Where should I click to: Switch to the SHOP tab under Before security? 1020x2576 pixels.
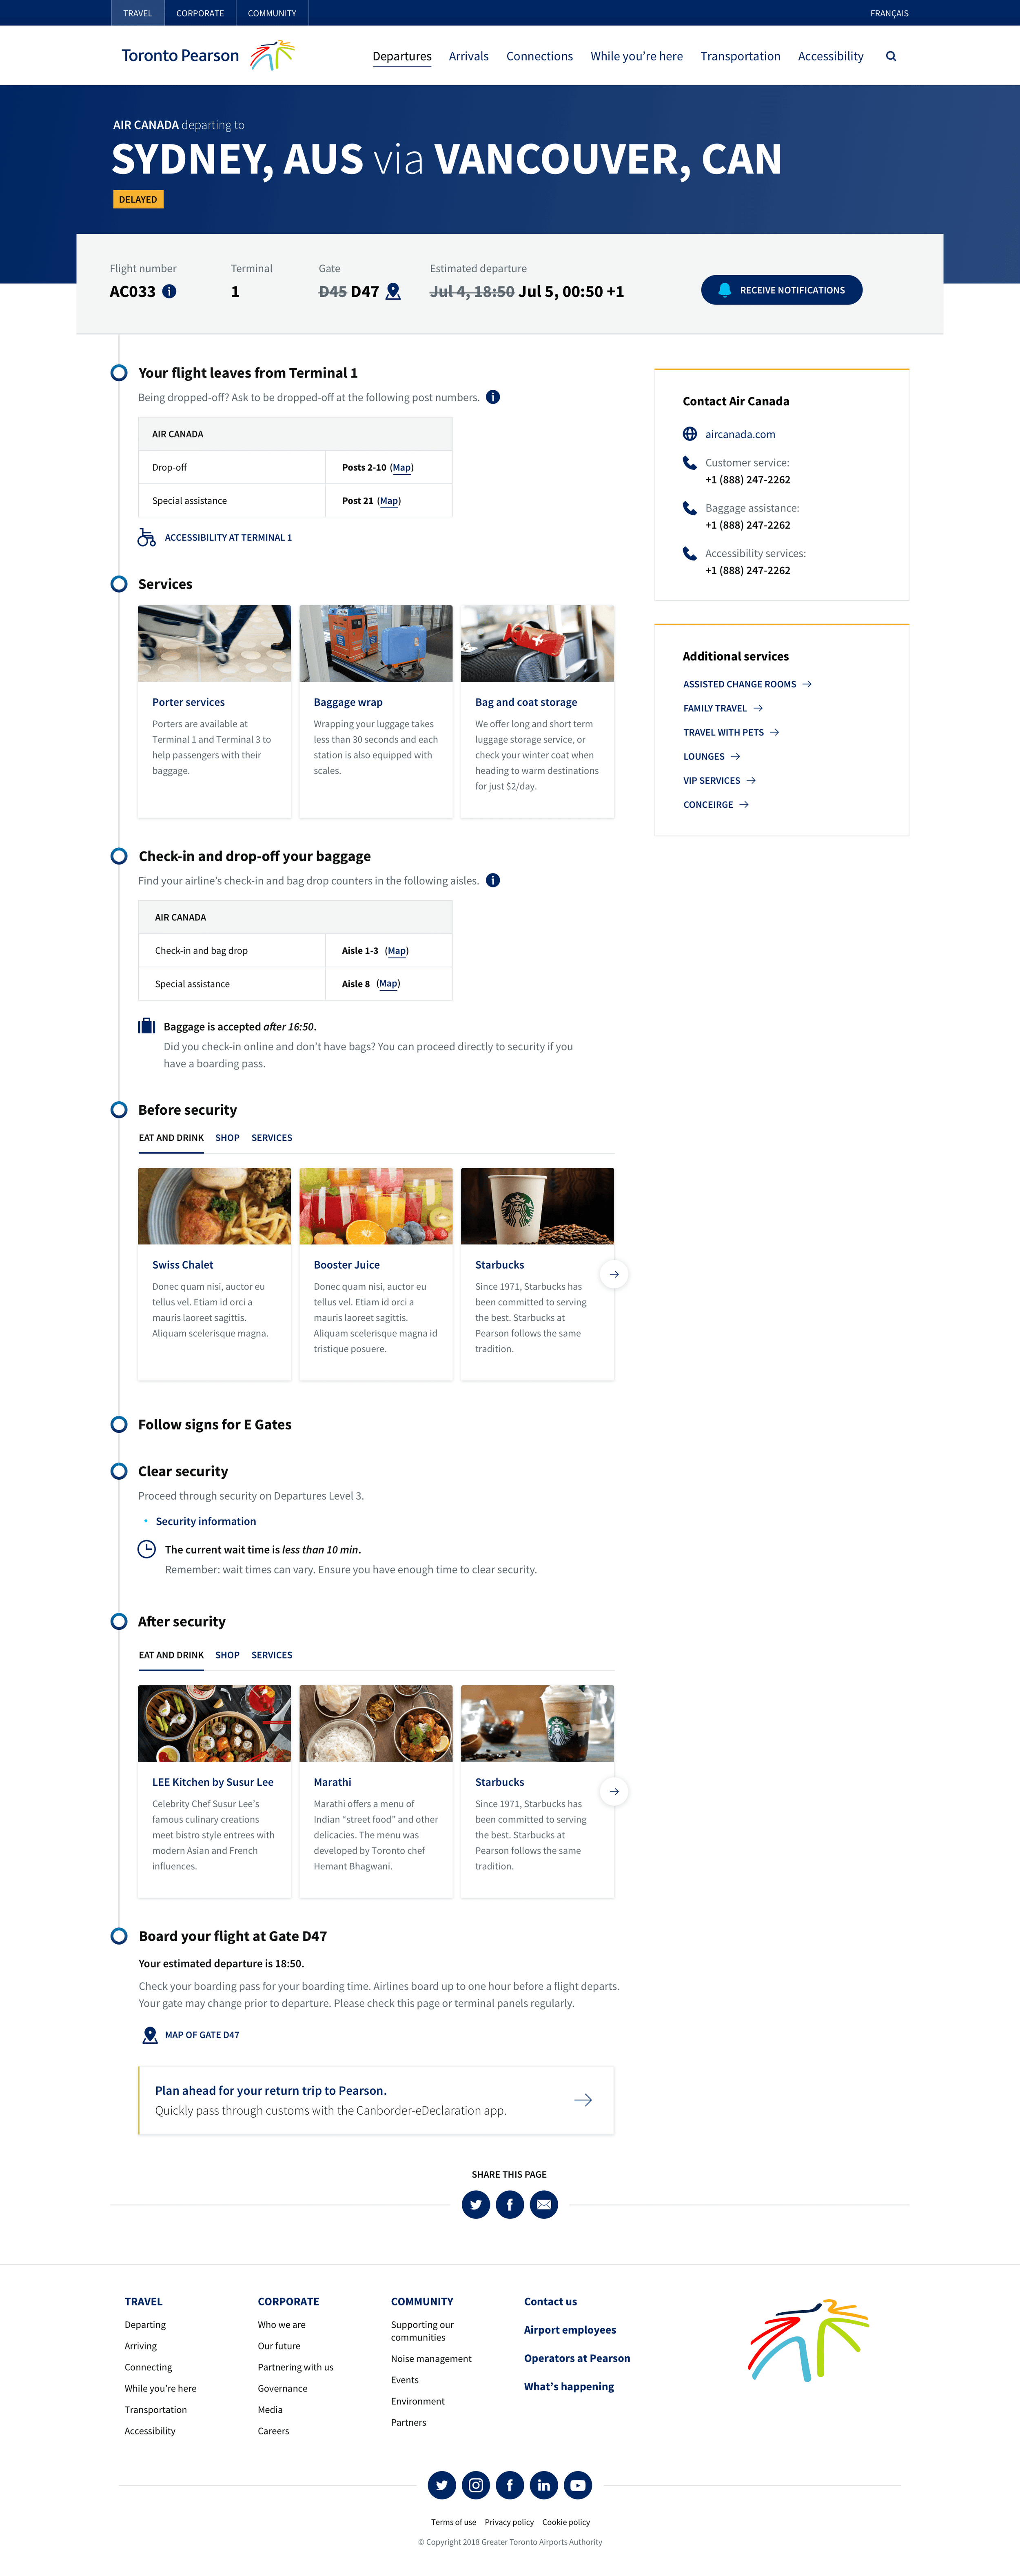[227, 1138]
